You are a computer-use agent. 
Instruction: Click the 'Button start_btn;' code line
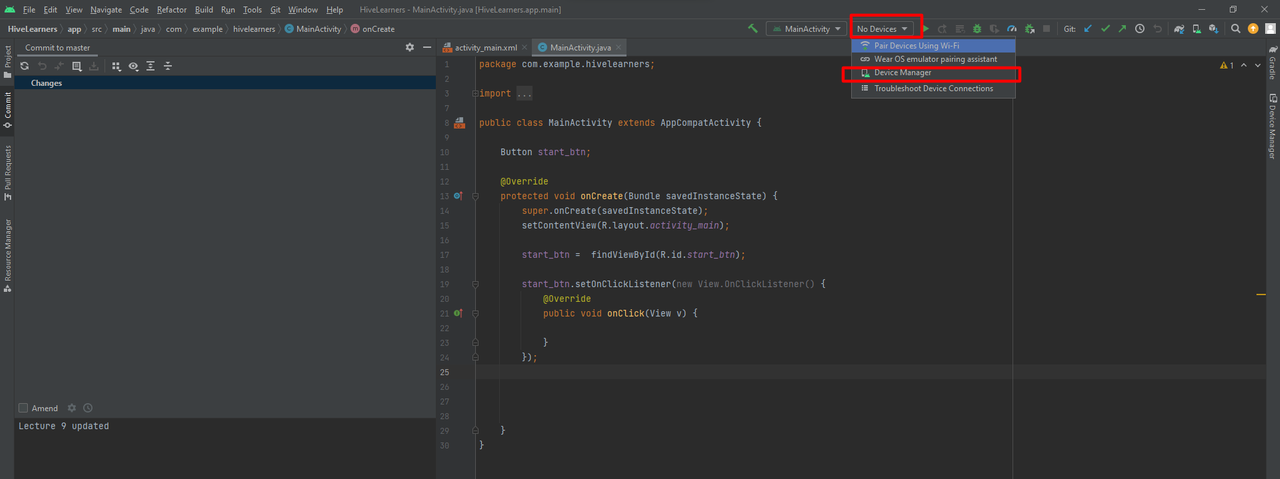pos(545,152)
